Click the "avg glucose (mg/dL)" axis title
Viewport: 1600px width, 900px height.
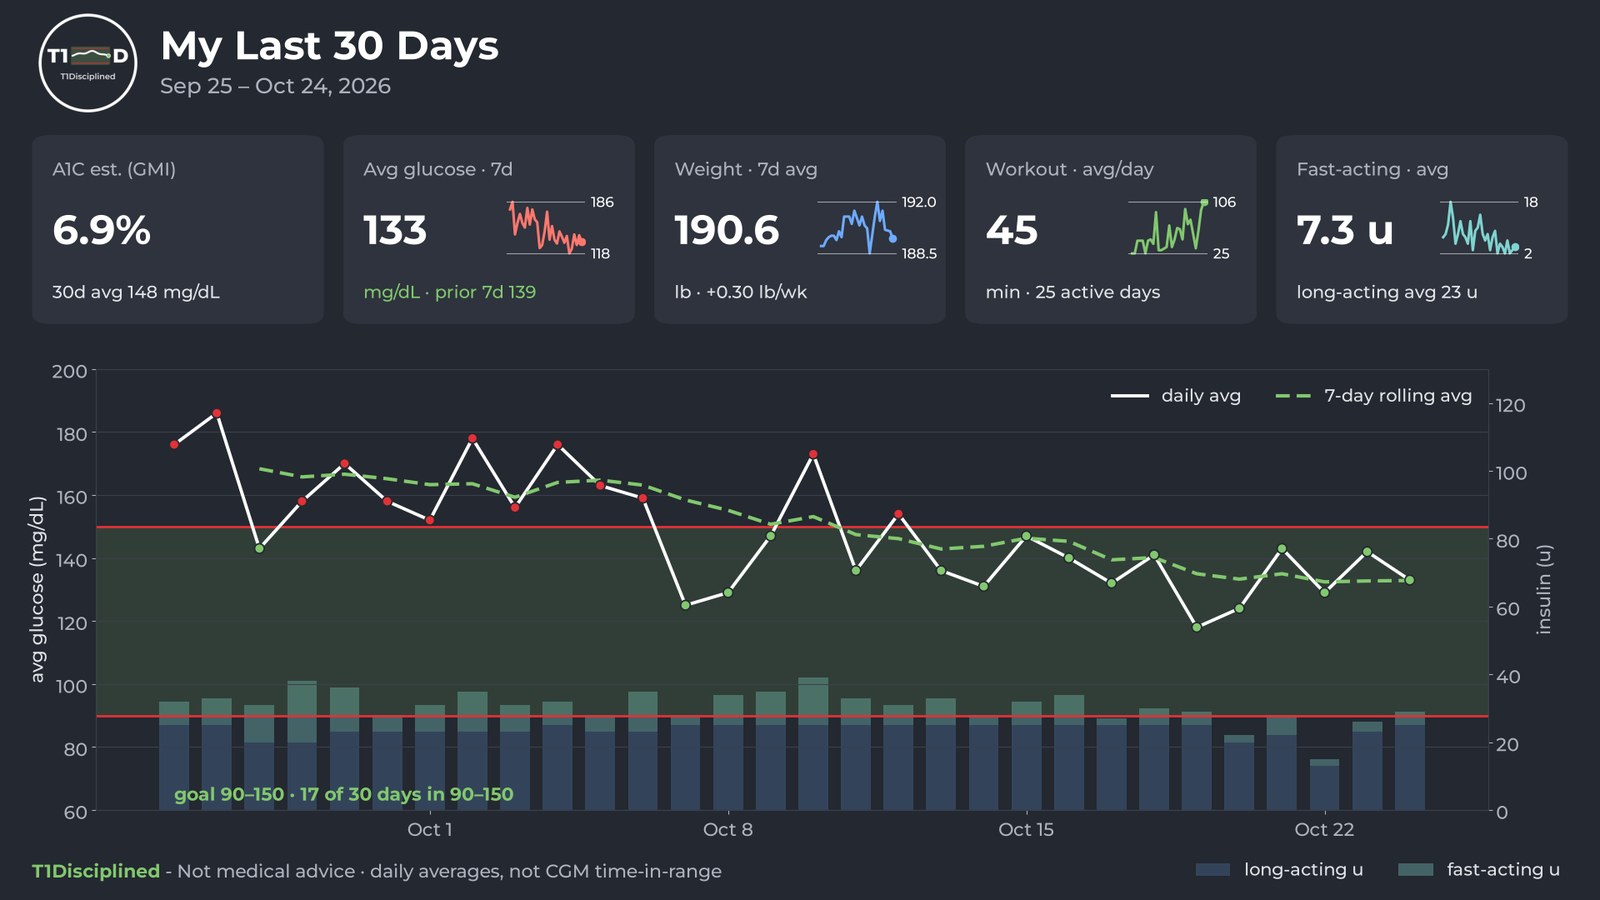click(x=38, y=589)
